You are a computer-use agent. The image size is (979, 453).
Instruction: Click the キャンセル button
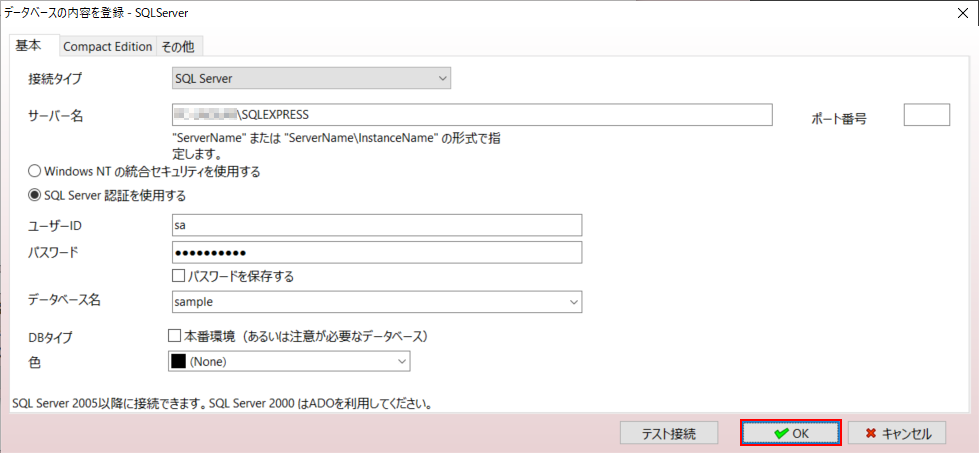(x=897, y=432)
